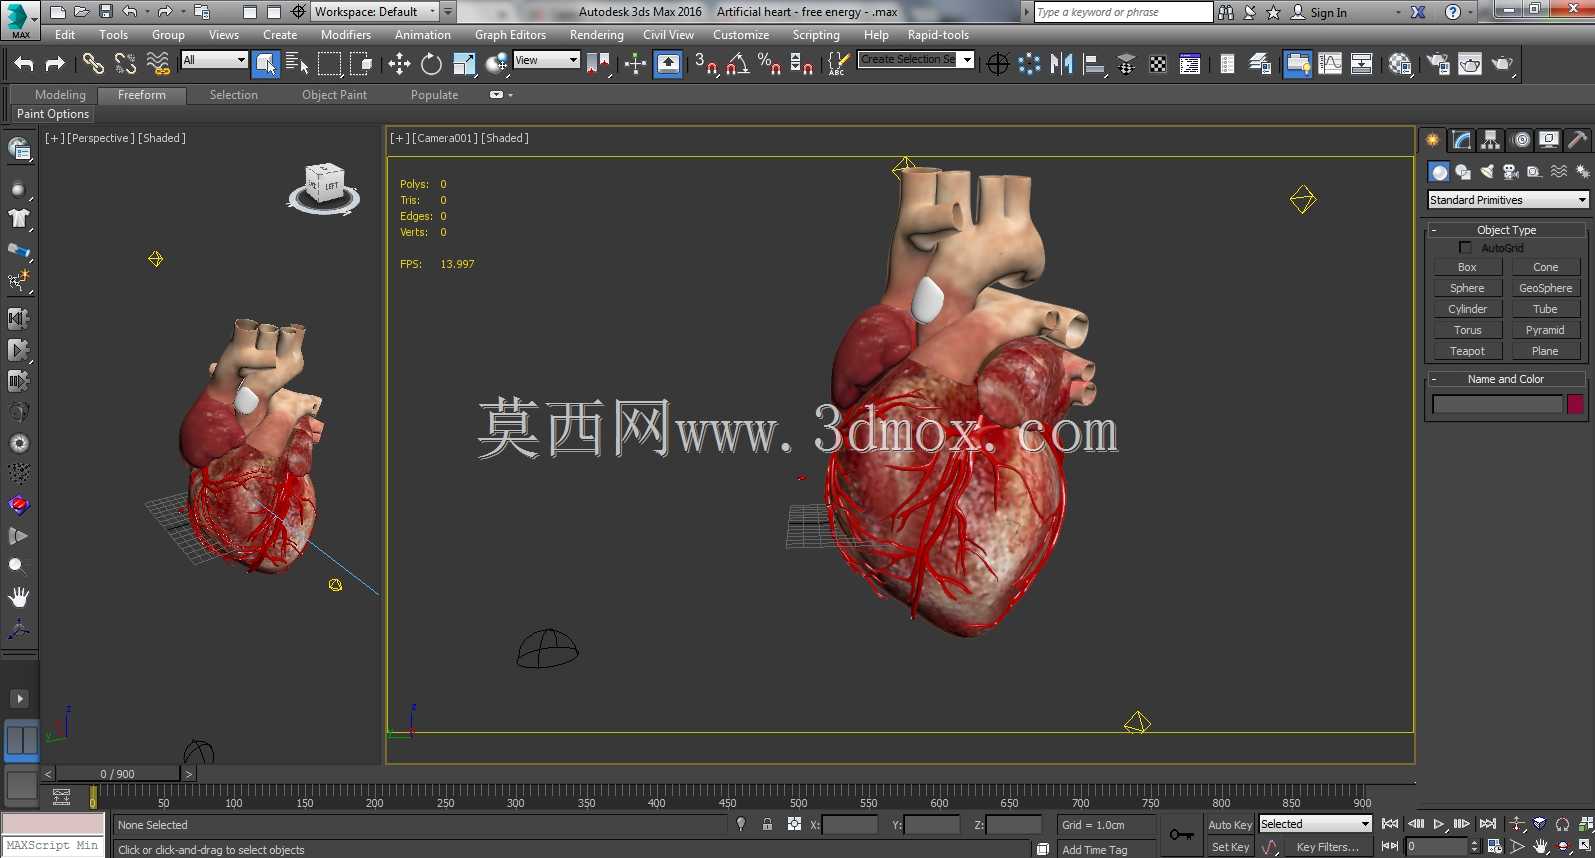Switch to the Populate ribbon tab
The image size is (1595, 858).
[x=434, y=95]
